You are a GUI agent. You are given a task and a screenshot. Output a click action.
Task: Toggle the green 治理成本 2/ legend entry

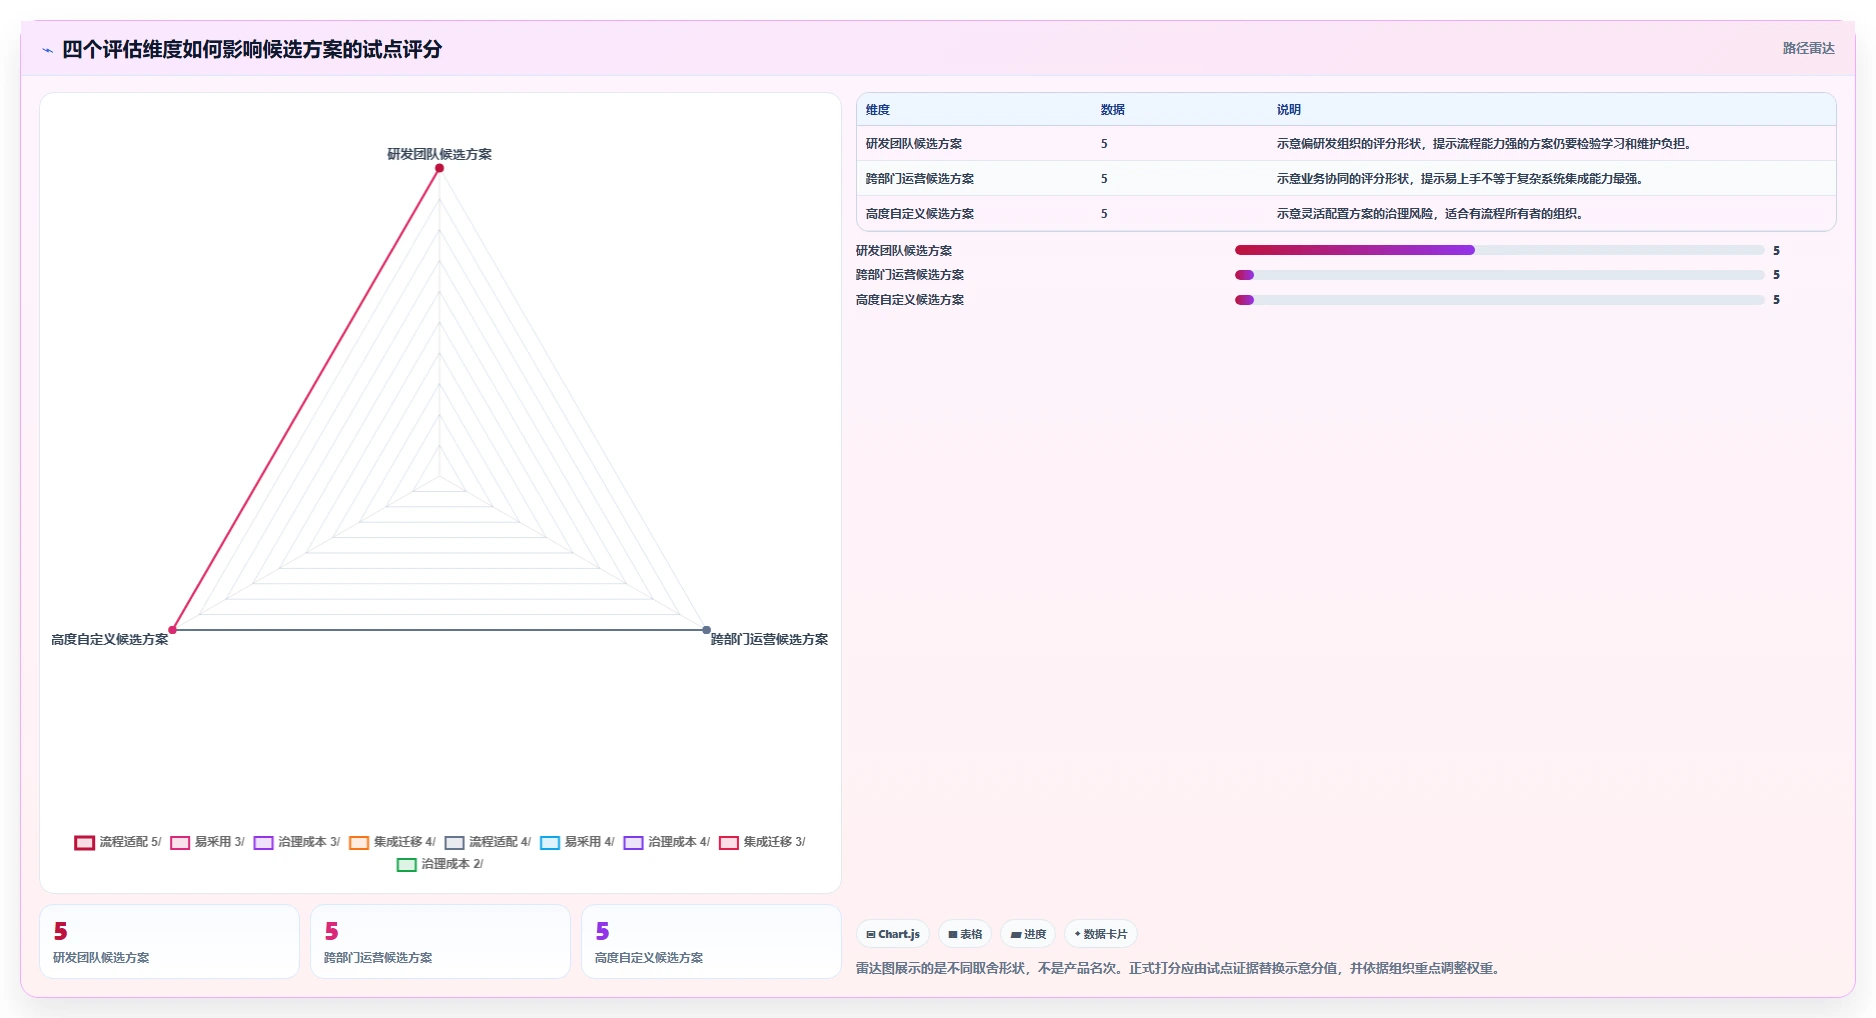[440, 864]
